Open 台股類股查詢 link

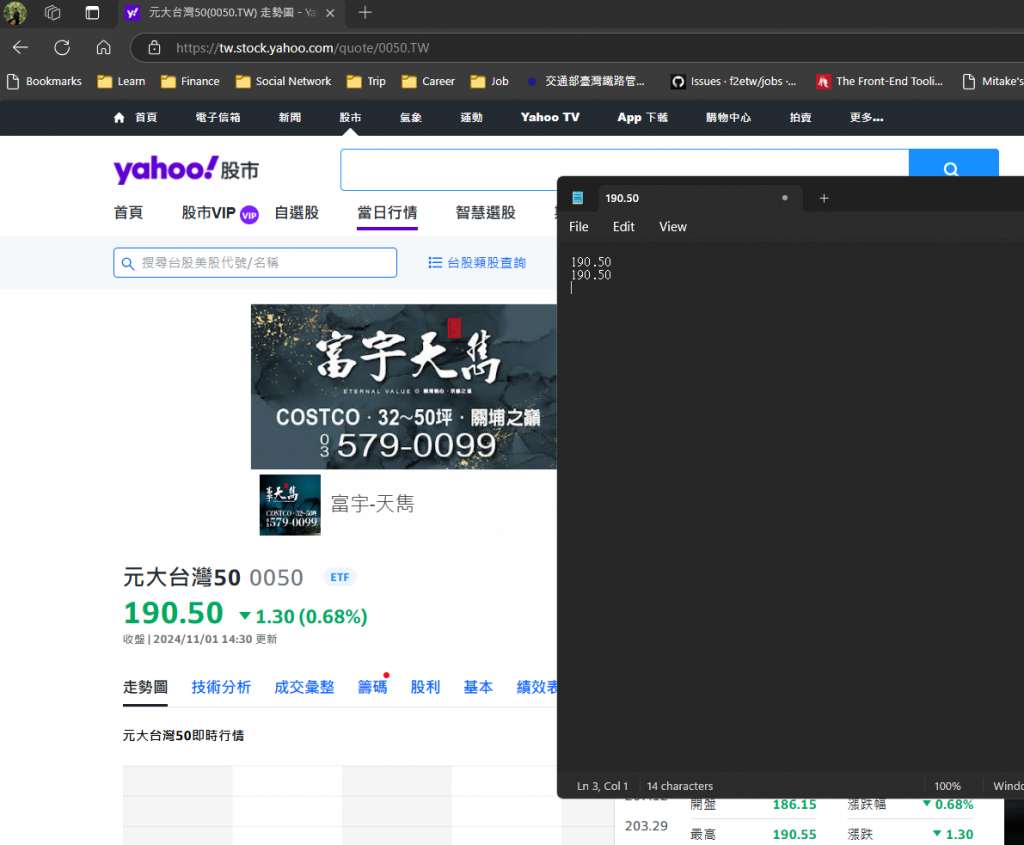click(477, 263)
